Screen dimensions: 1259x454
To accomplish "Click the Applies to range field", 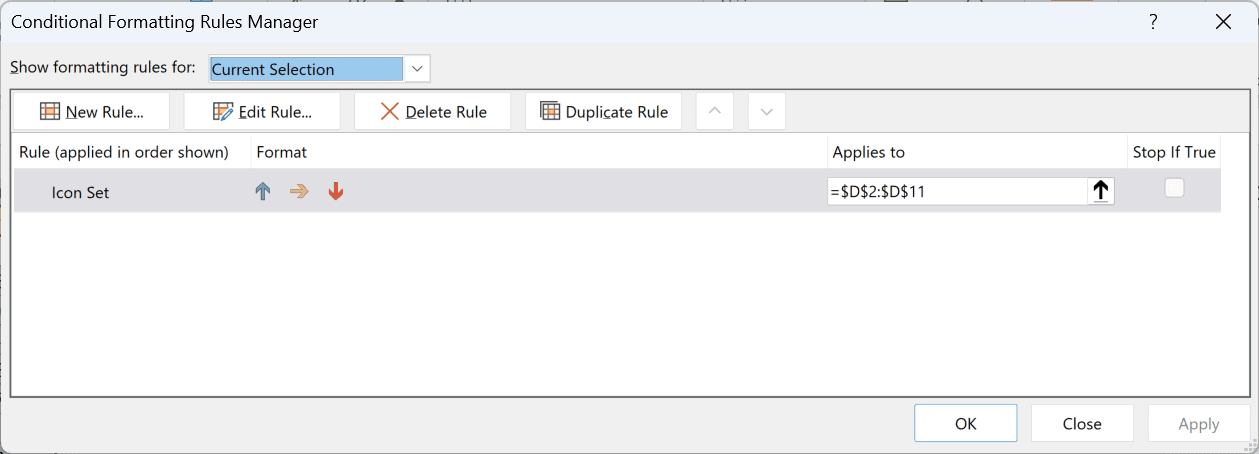I will 957,191.
